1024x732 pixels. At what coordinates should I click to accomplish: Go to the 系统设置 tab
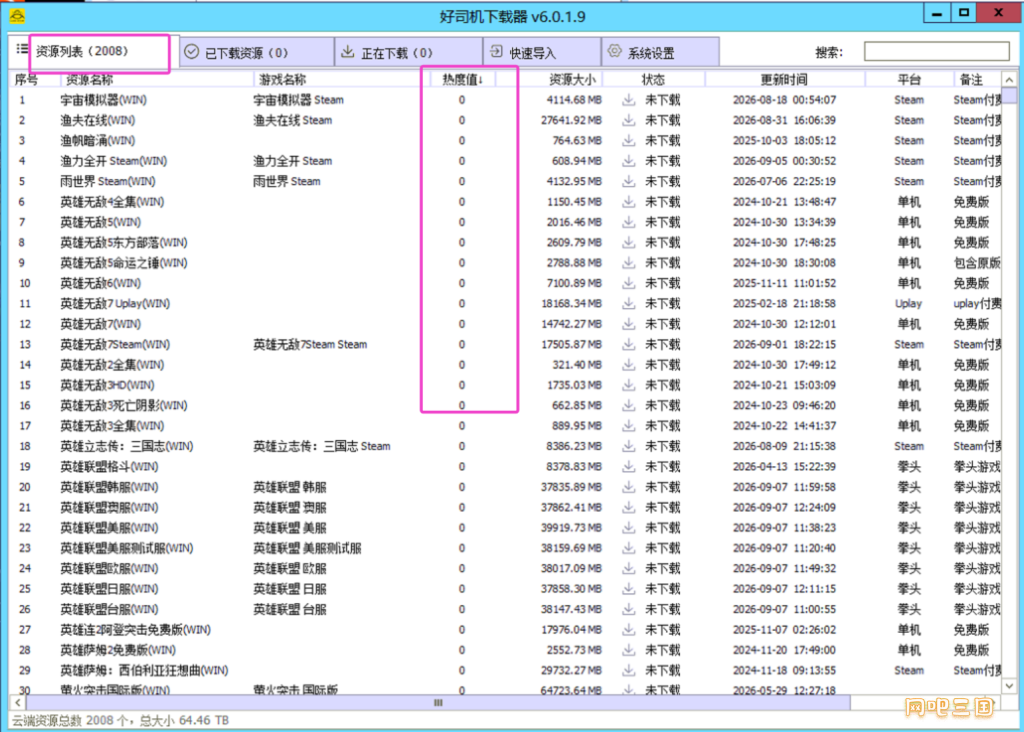[660, 52]
